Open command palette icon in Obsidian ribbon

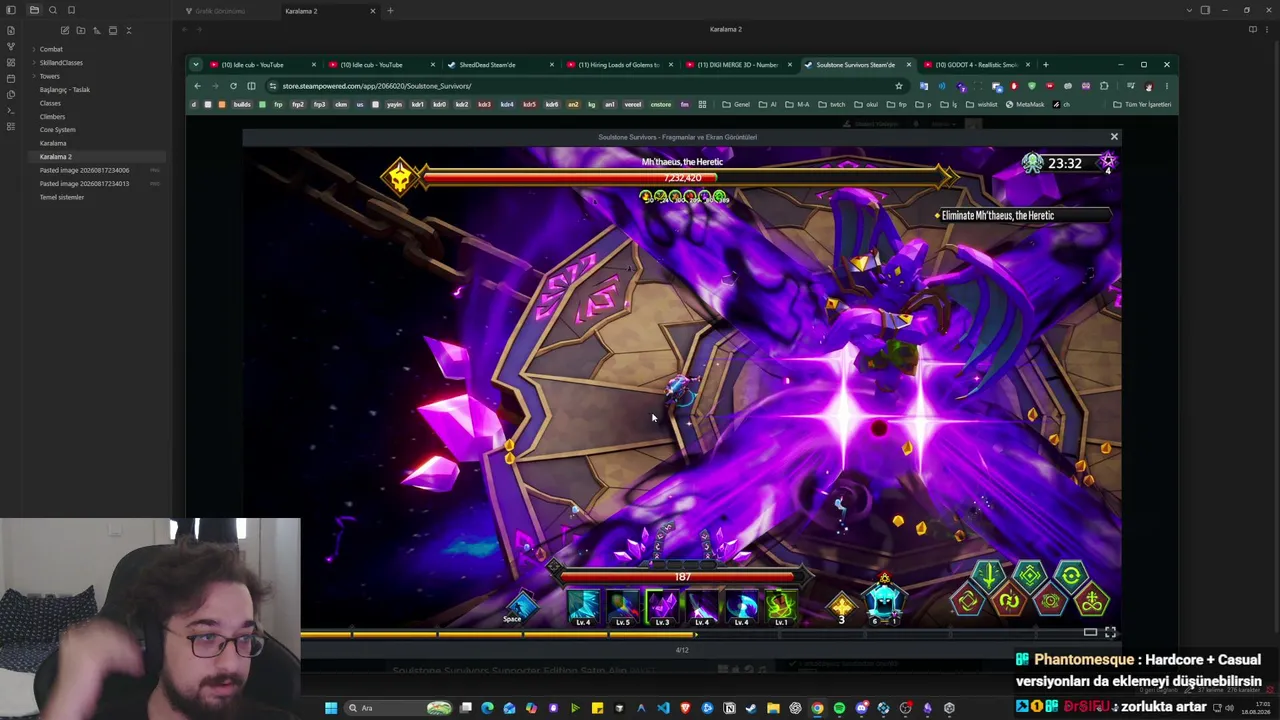pos(11,110)
